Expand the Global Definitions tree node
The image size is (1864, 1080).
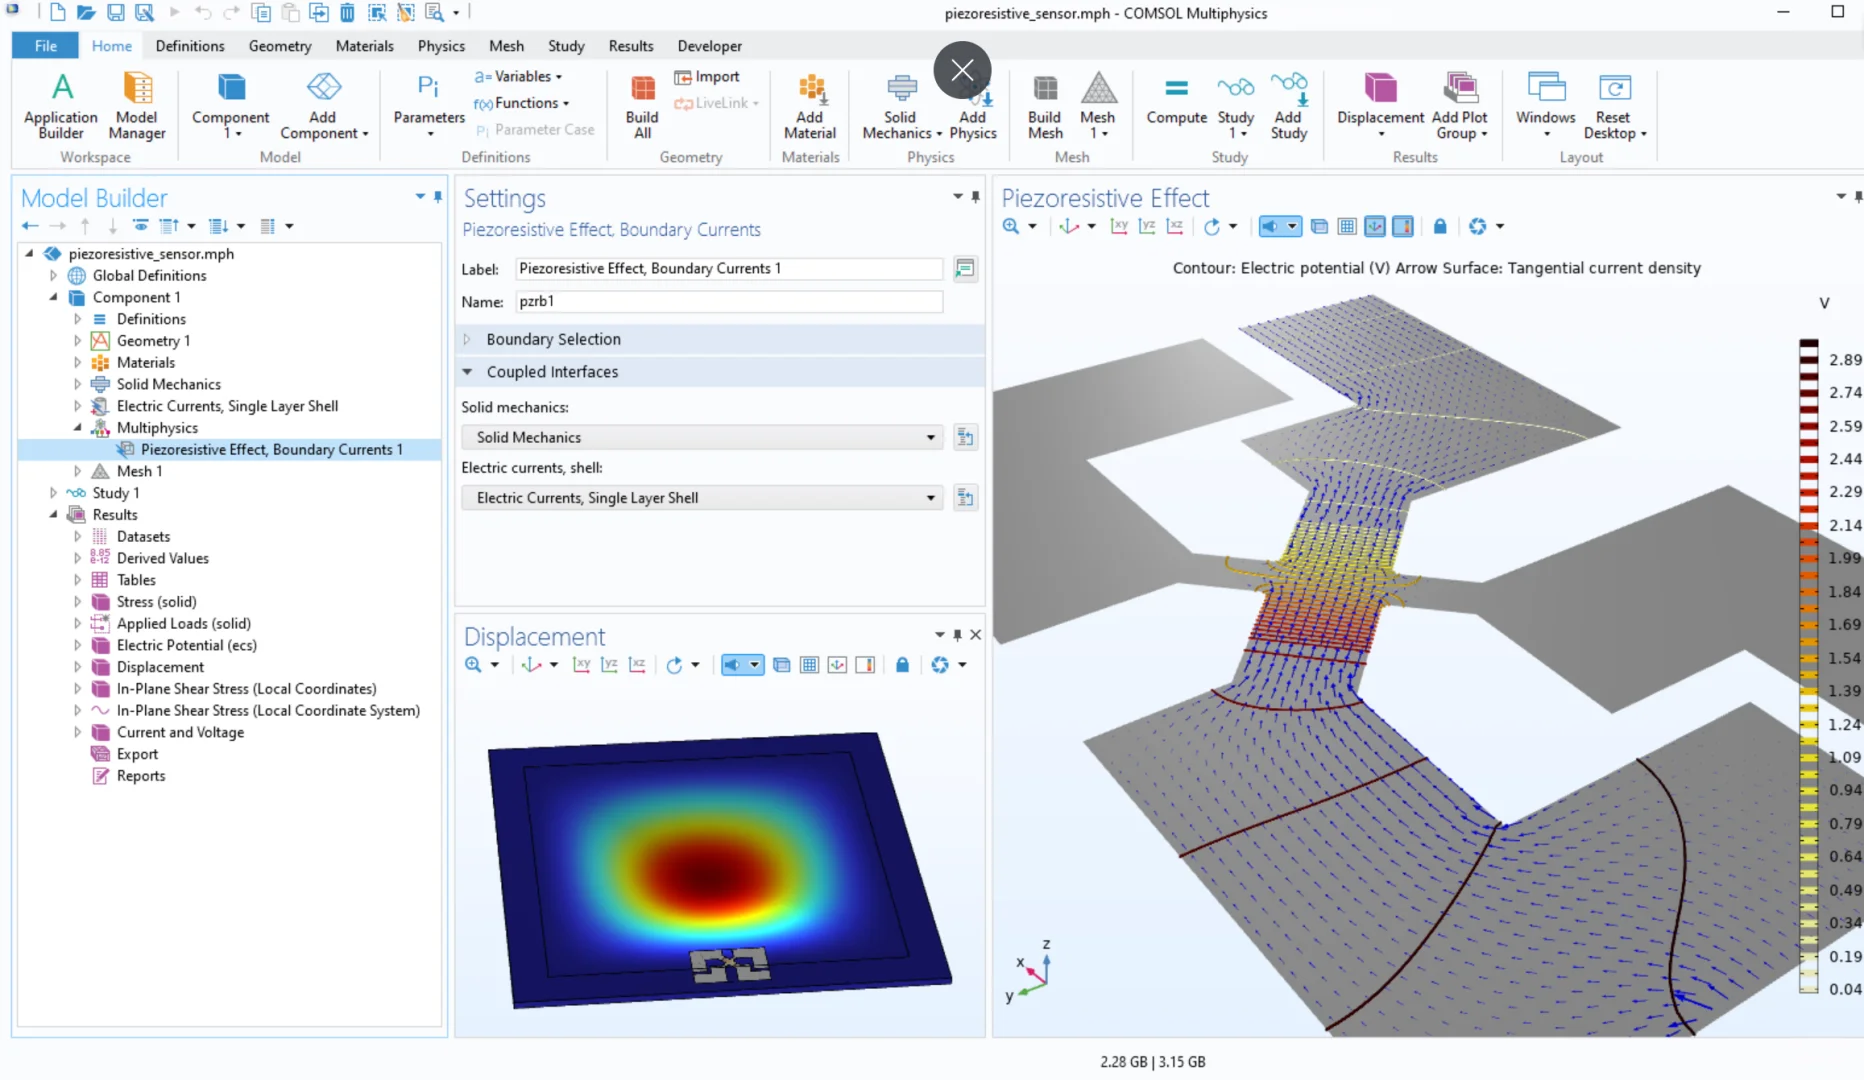pyautogui.click(x=54, y=275)
